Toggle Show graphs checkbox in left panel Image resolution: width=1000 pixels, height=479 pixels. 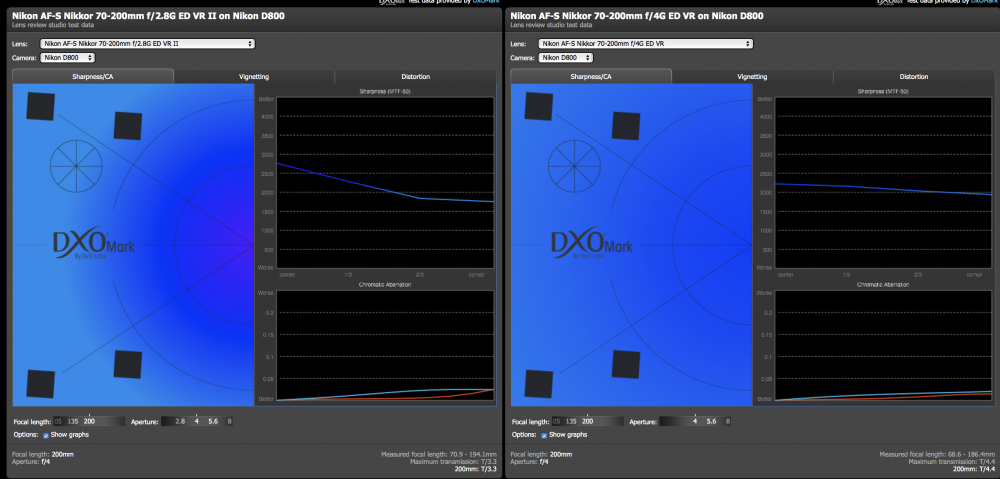[x=45, y=435]
